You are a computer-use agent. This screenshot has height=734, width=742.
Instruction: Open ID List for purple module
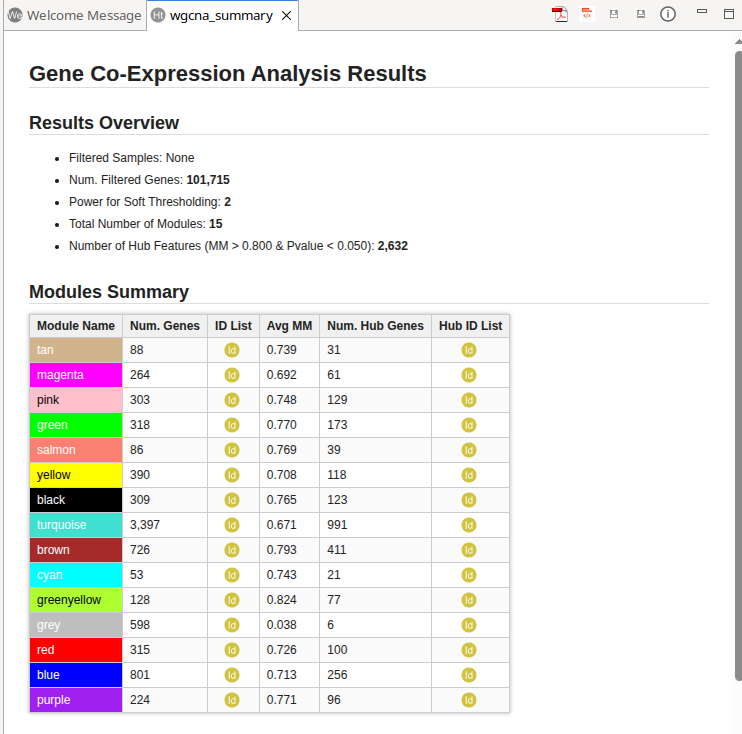point(232,700)
